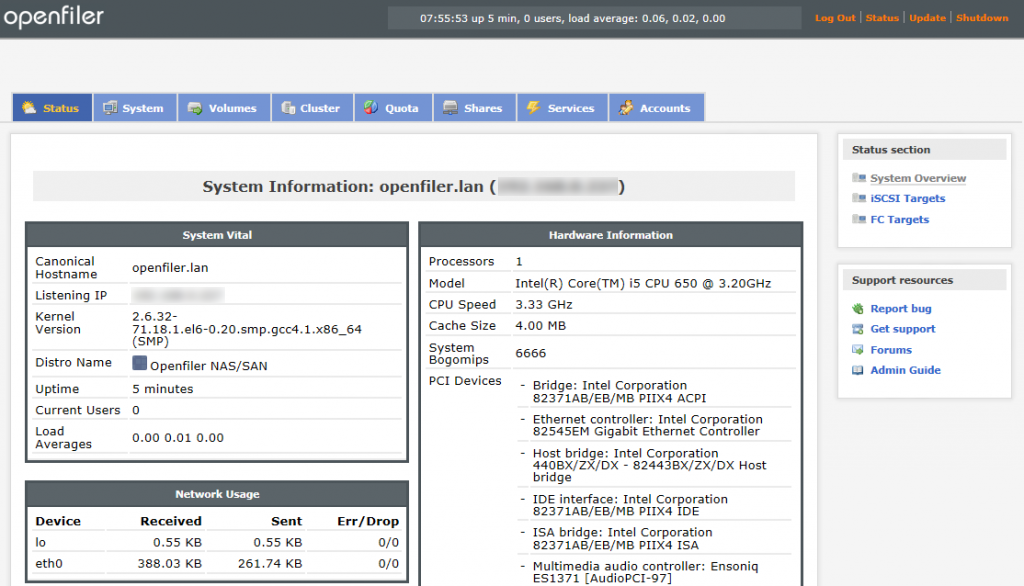This screenshot has width=1024, height=586.
Task: Click the eth0 device row label
Action: [49, 563]
